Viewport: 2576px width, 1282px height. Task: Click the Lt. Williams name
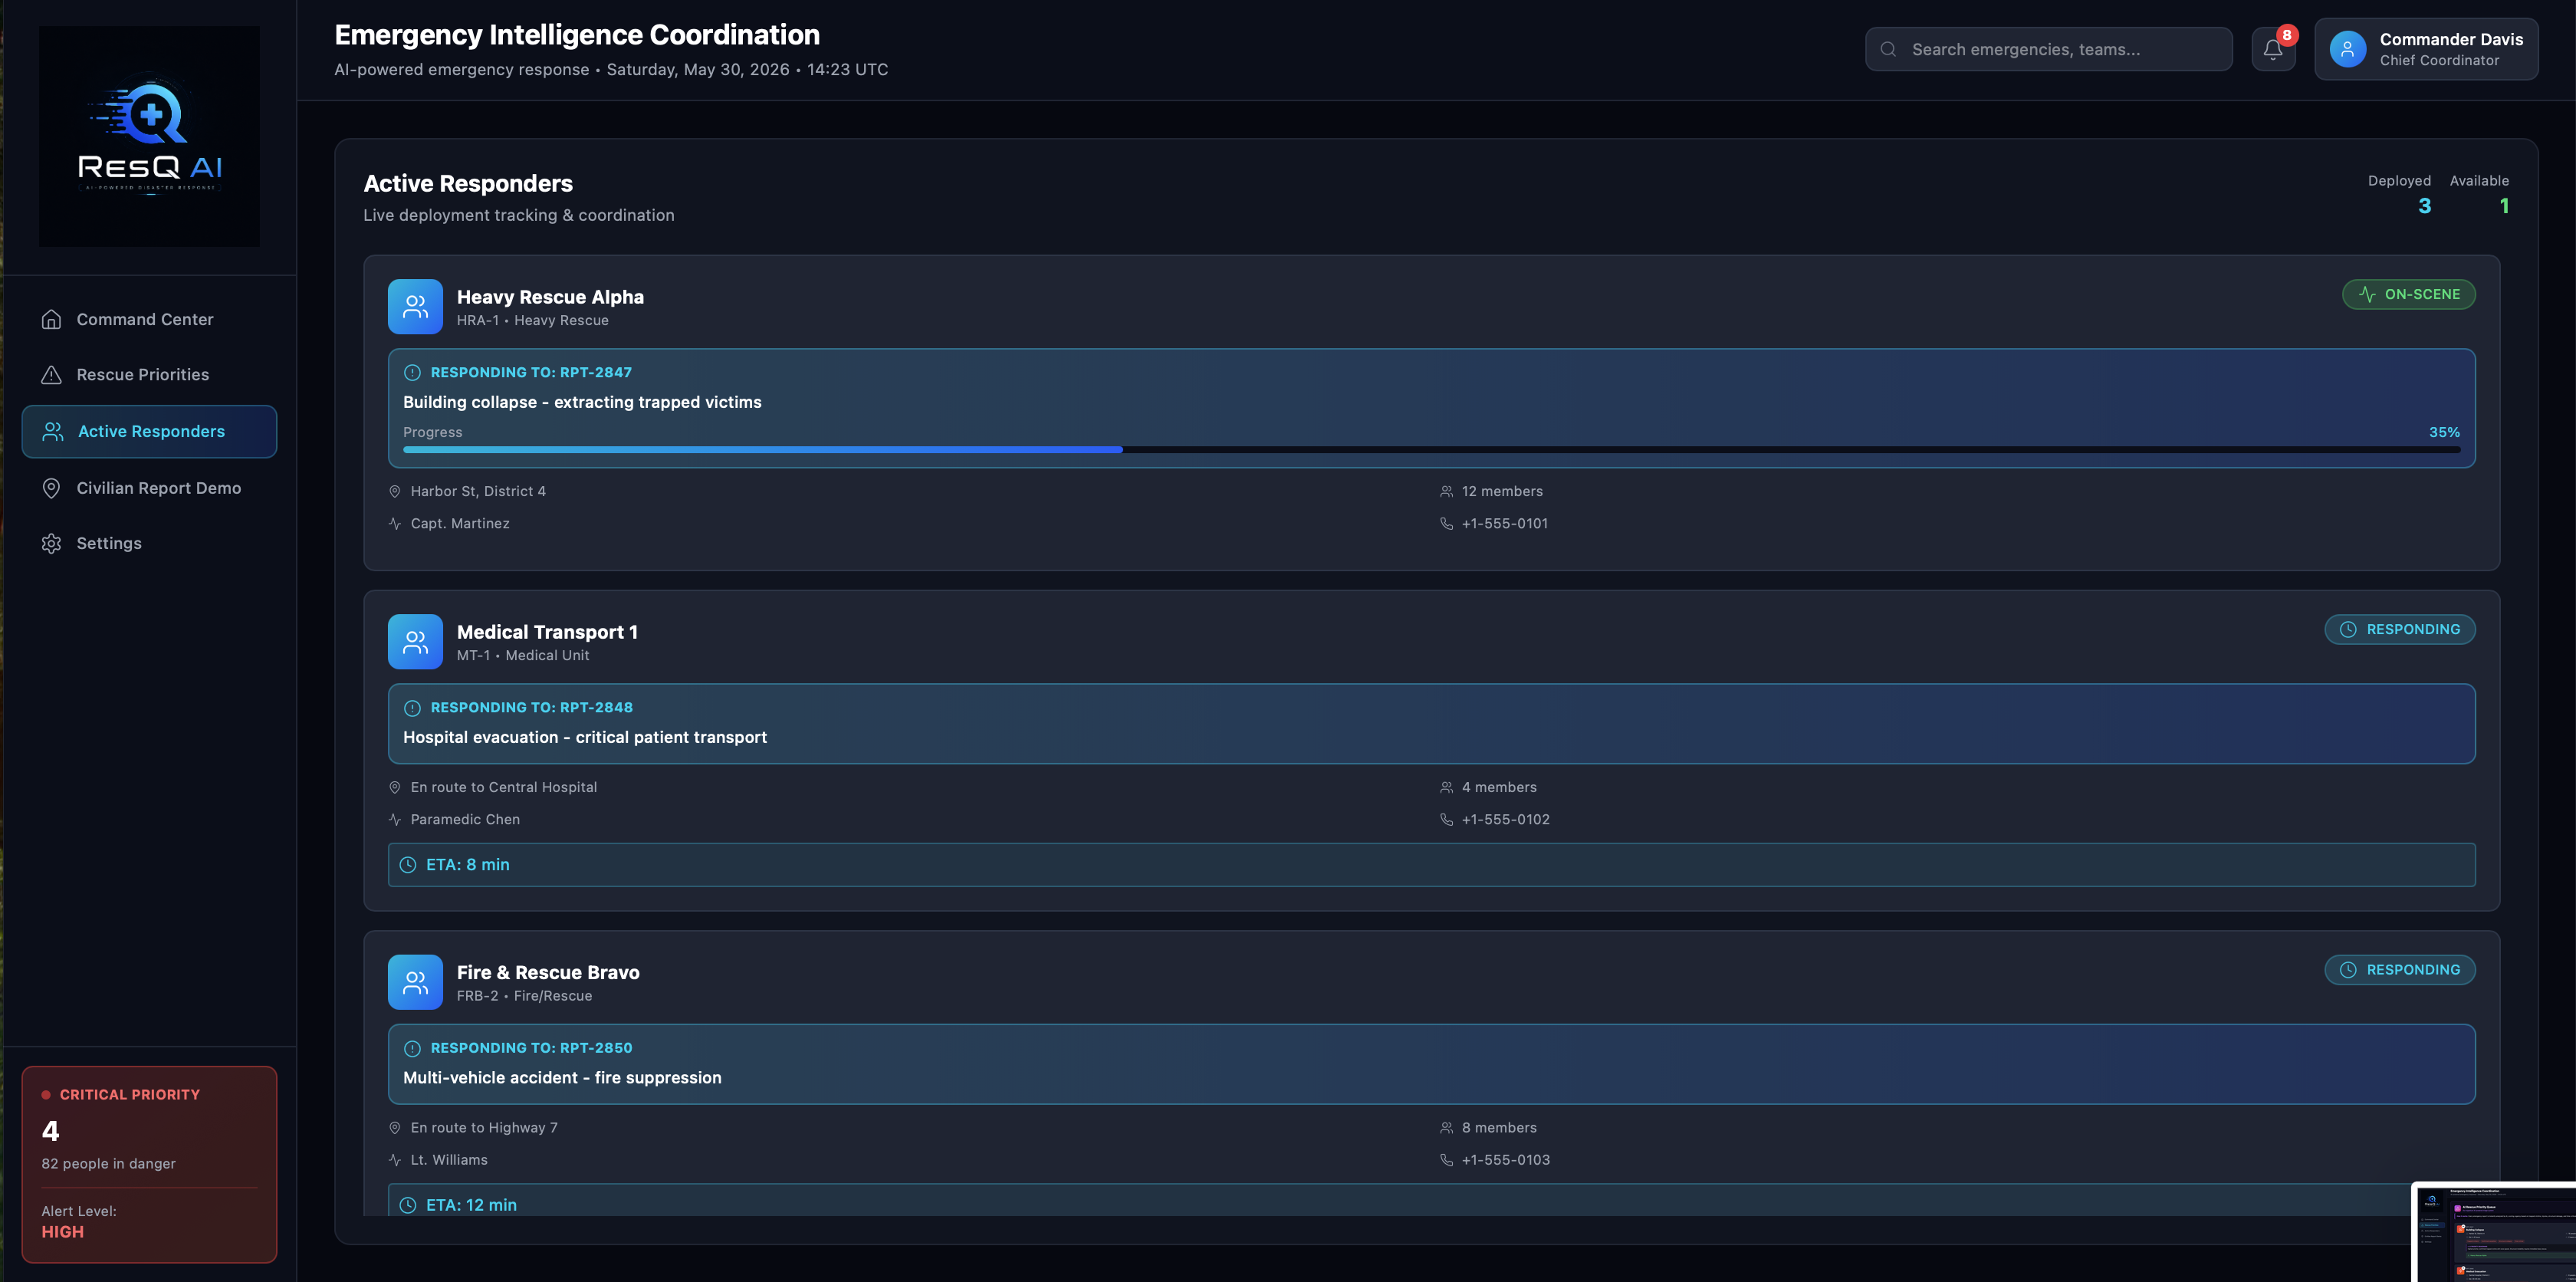click(x=449, y=1160)
